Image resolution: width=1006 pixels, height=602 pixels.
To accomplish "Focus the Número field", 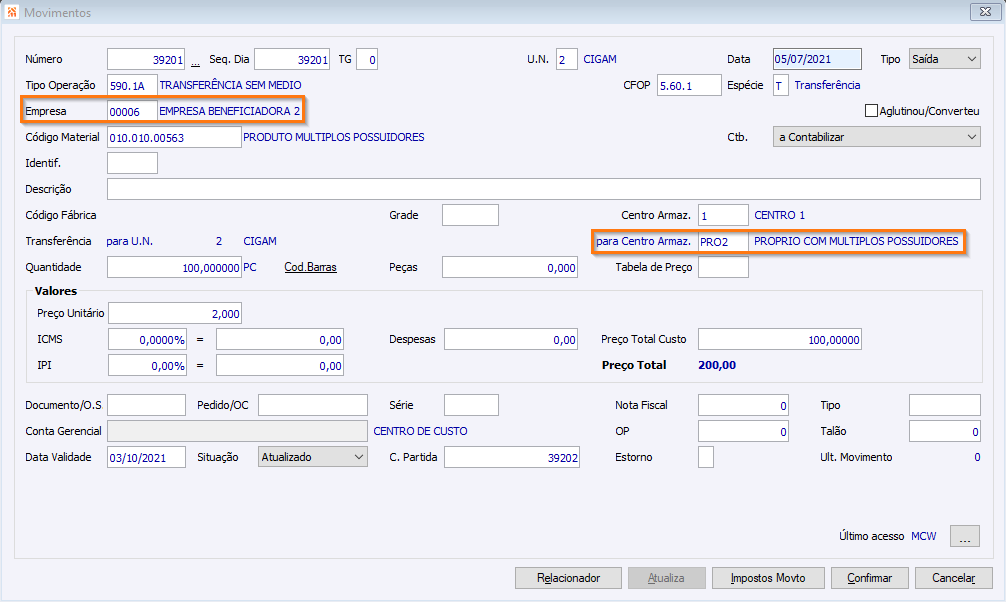I will pyautogui.click(x=146, y=59).
